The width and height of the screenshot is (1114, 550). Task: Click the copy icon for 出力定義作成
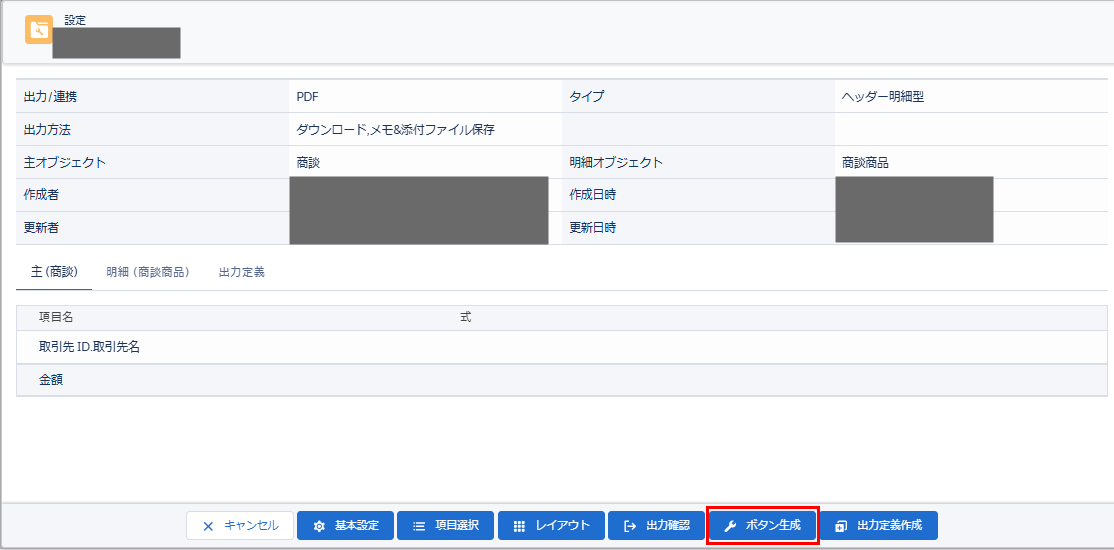click(841, 526)
